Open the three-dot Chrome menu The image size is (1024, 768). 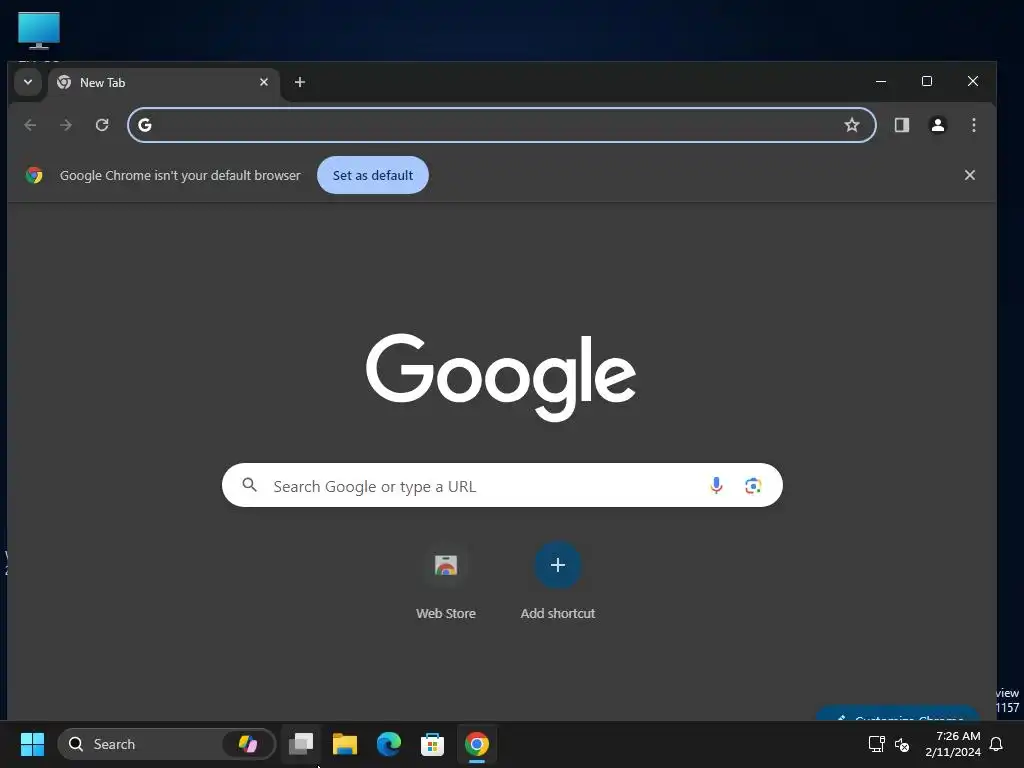click(x=974, y=125)
